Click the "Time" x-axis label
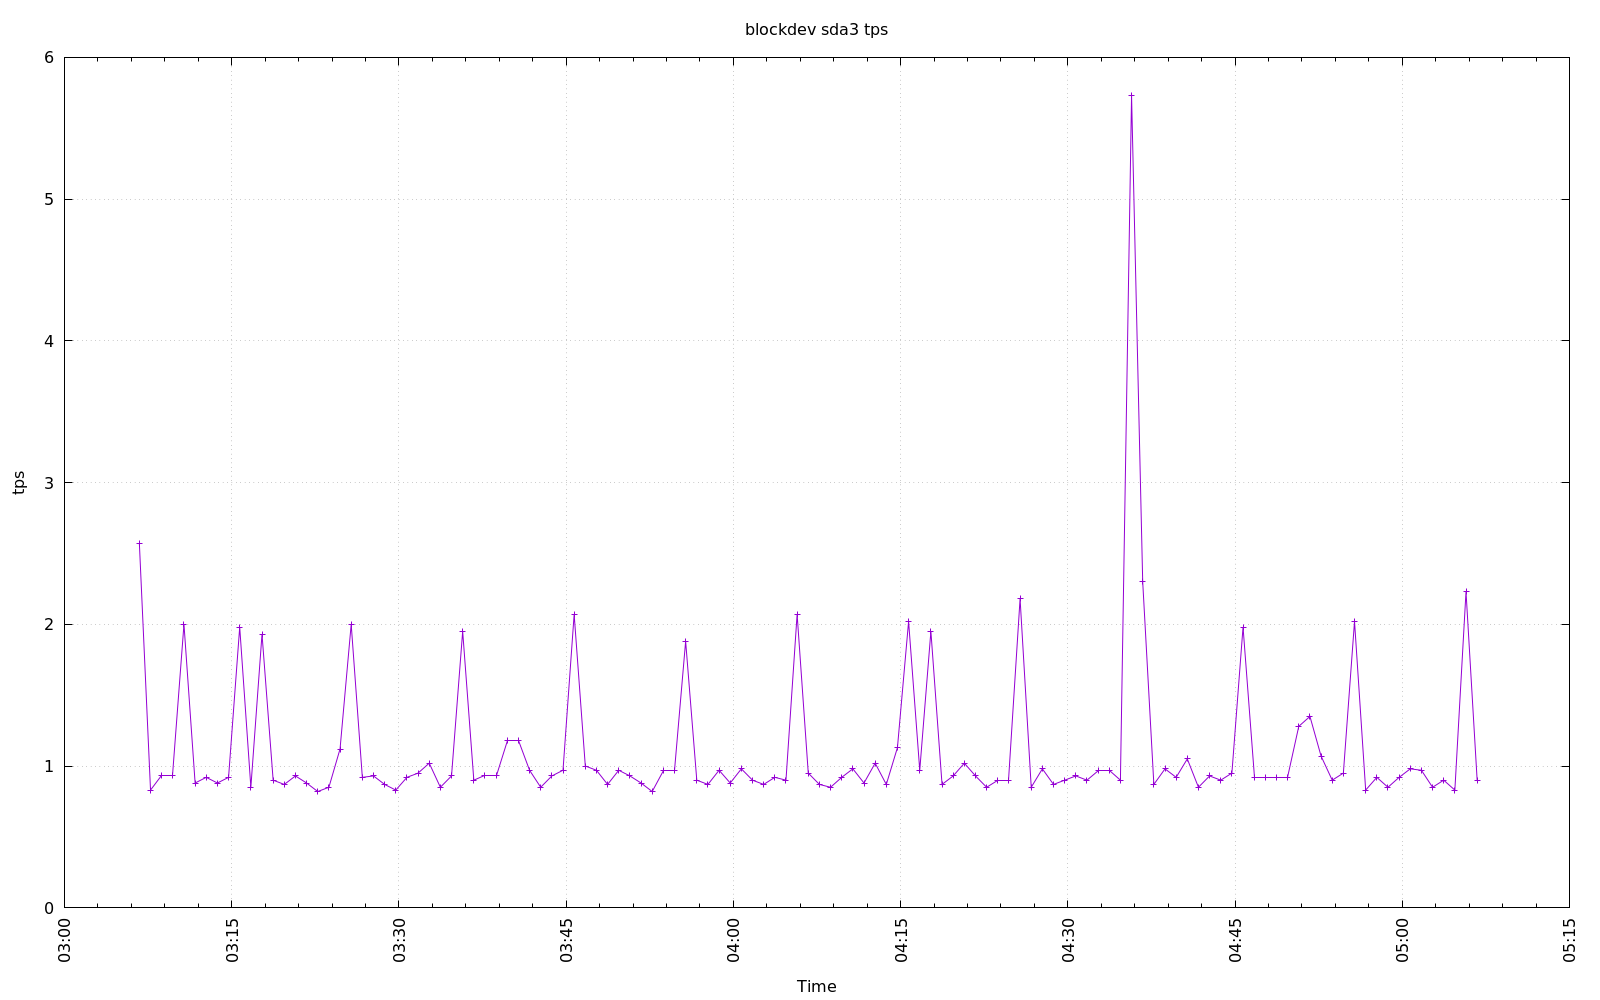The image size is (1600, 1000). pyautogui.click(x=816, y=986)
